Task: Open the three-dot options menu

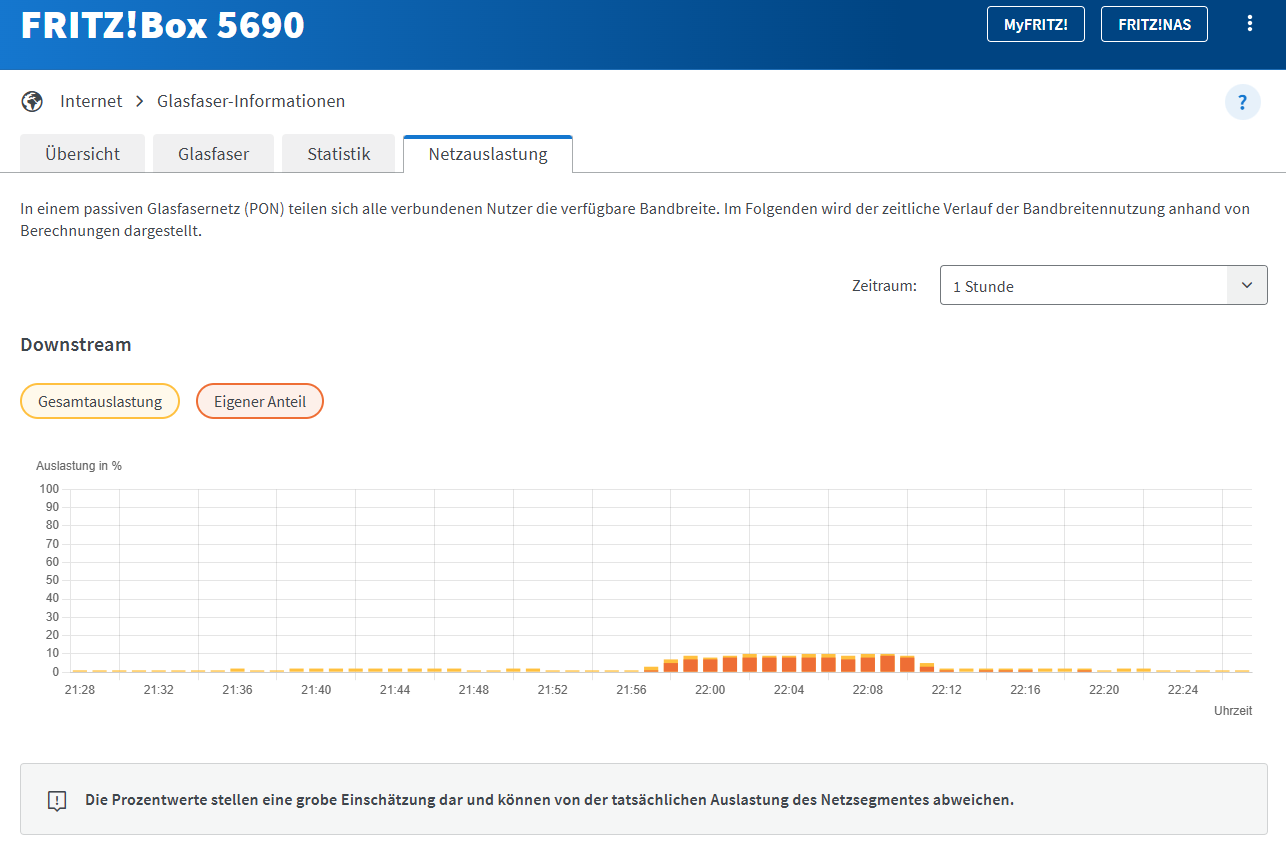Action: (x=1249, y=24)
